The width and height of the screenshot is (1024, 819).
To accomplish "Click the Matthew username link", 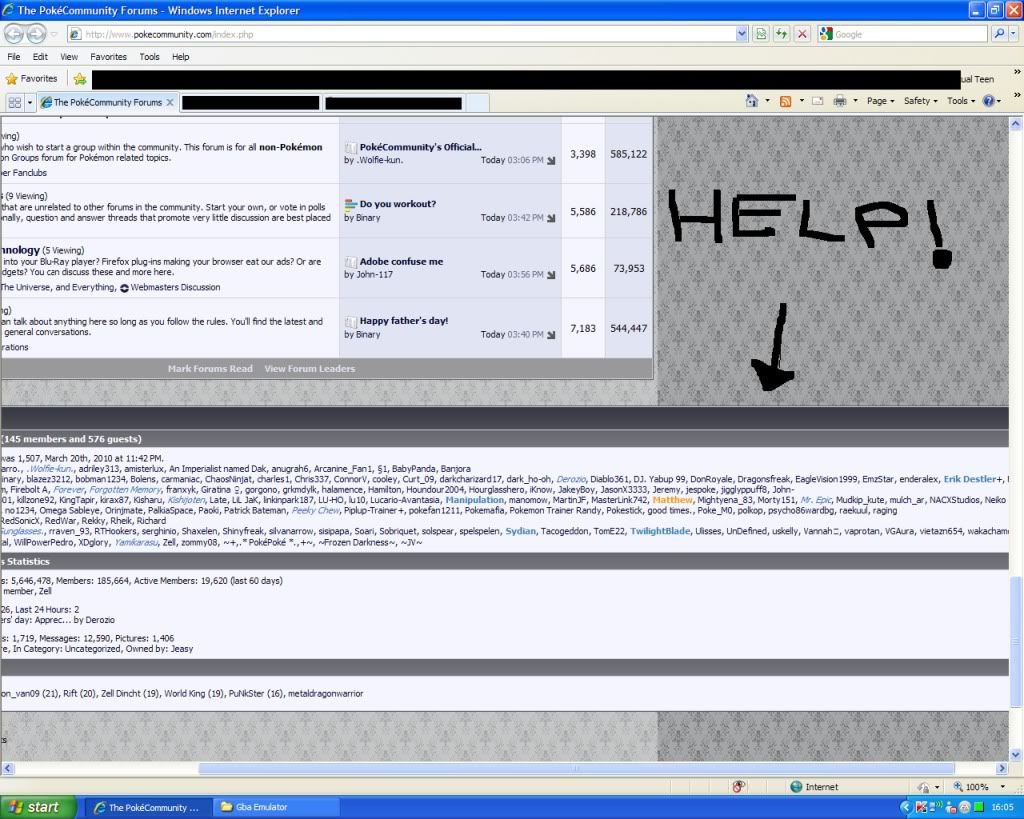I will 672,500.
